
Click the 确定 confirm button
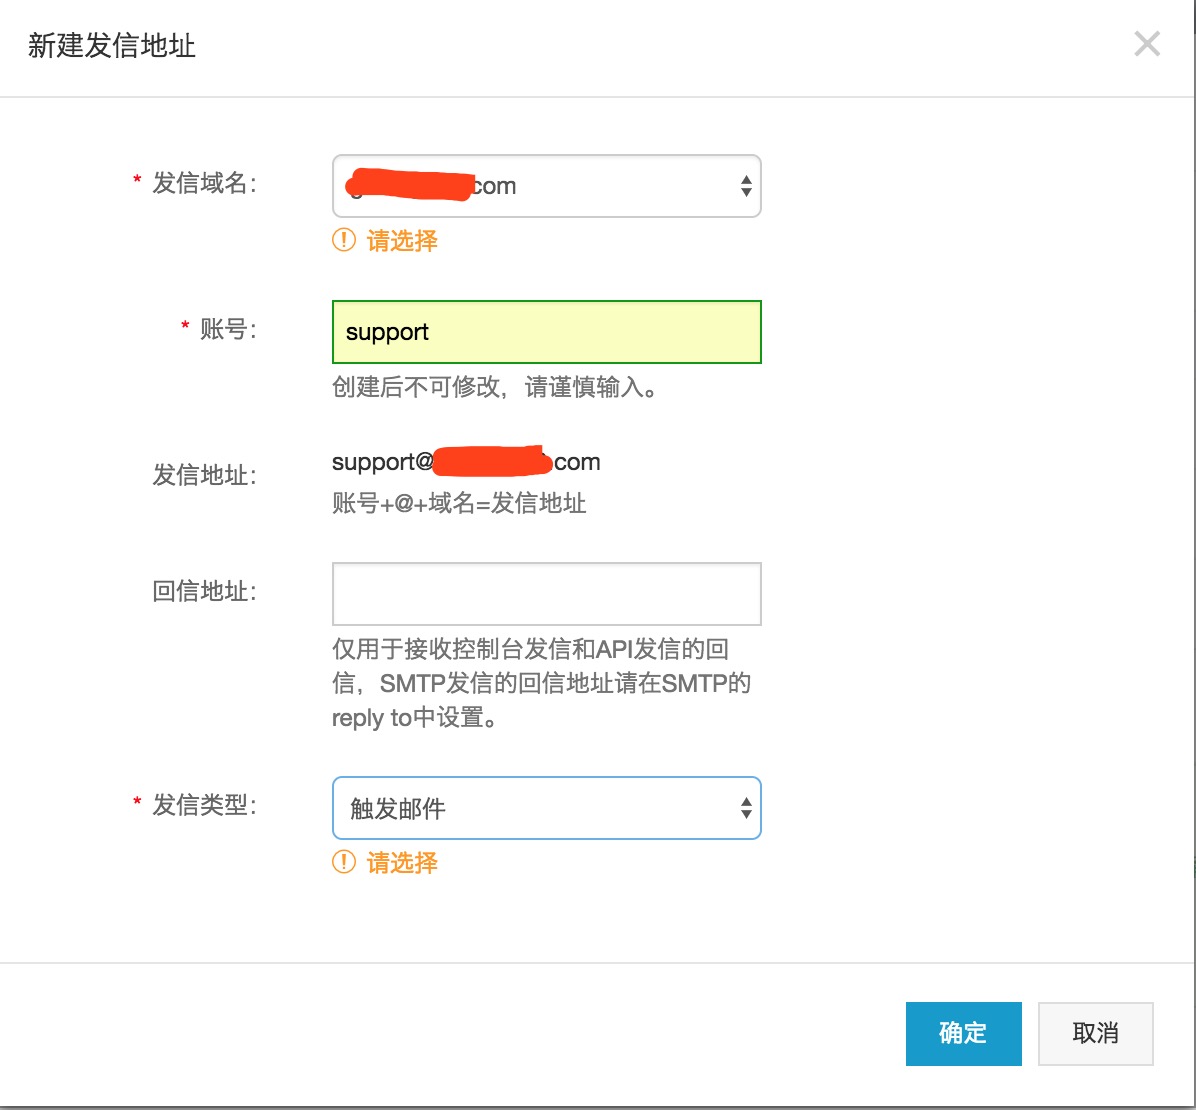(x=963, y=1034)
